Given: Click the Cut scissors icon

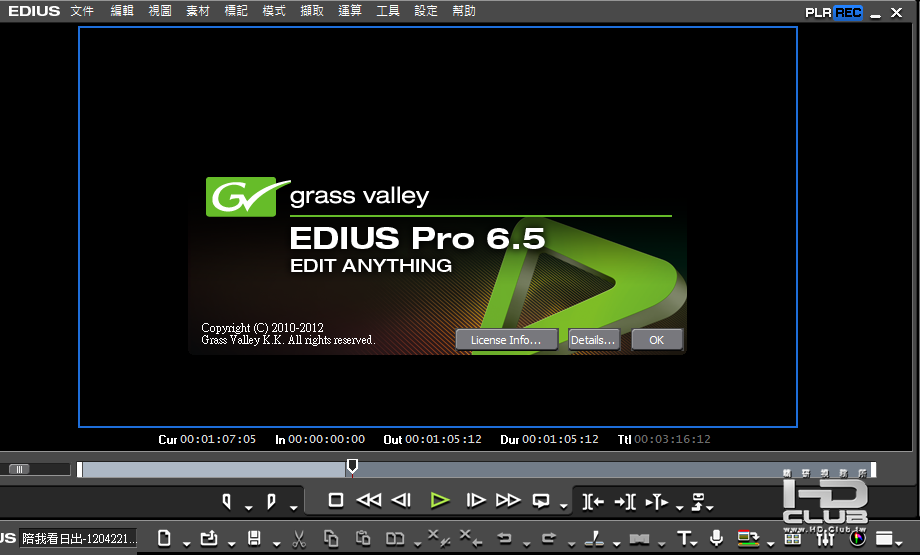Looking at the screenshot, I should (x=299, y=539).
